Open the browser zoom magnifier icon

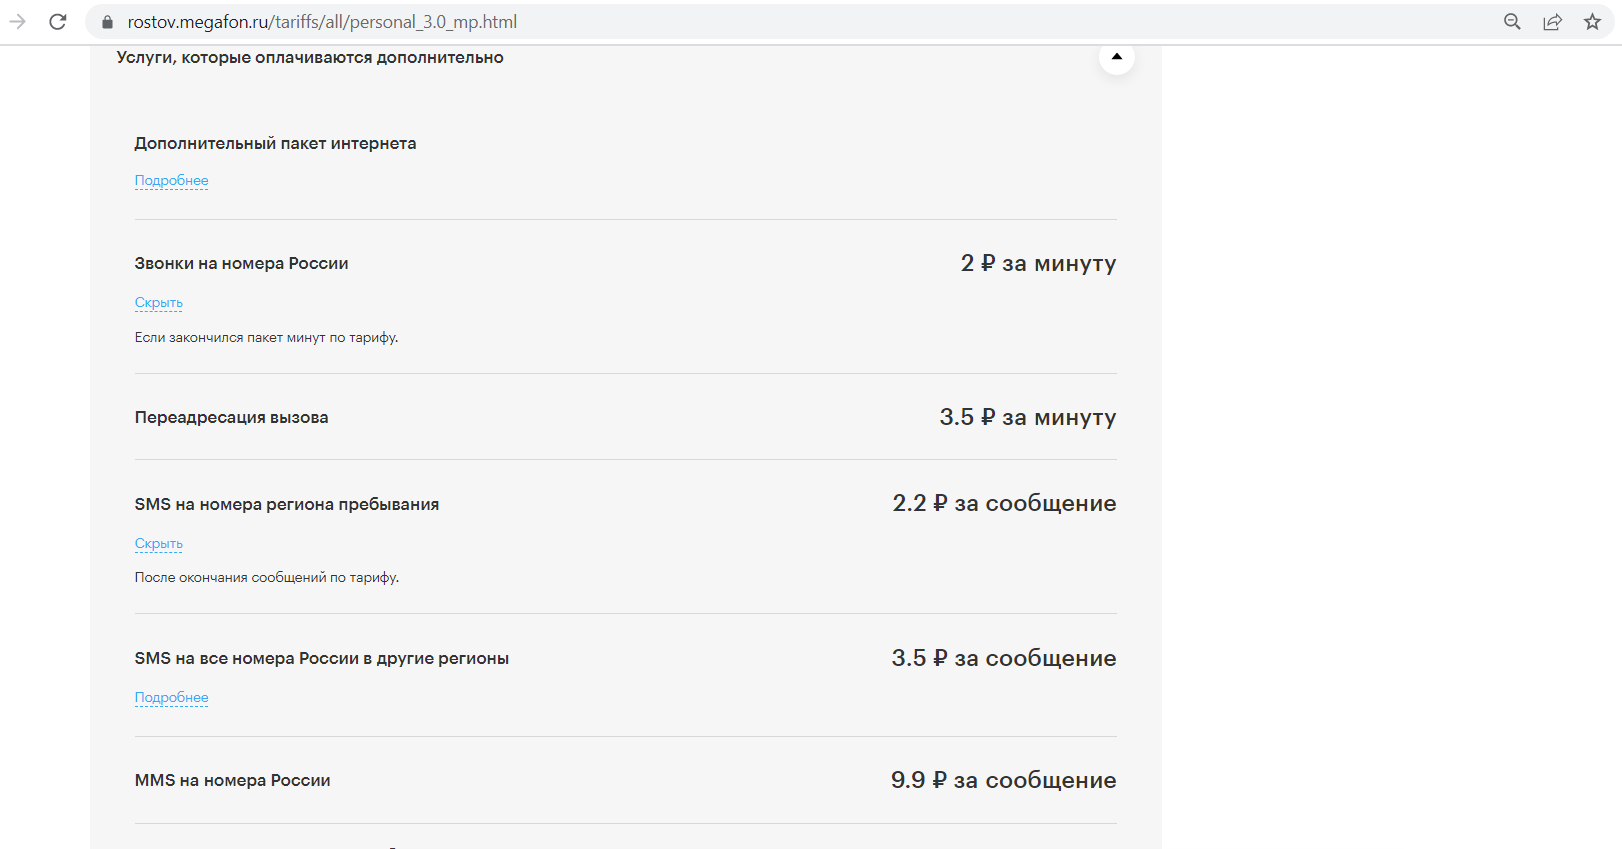pos(1512,22)
